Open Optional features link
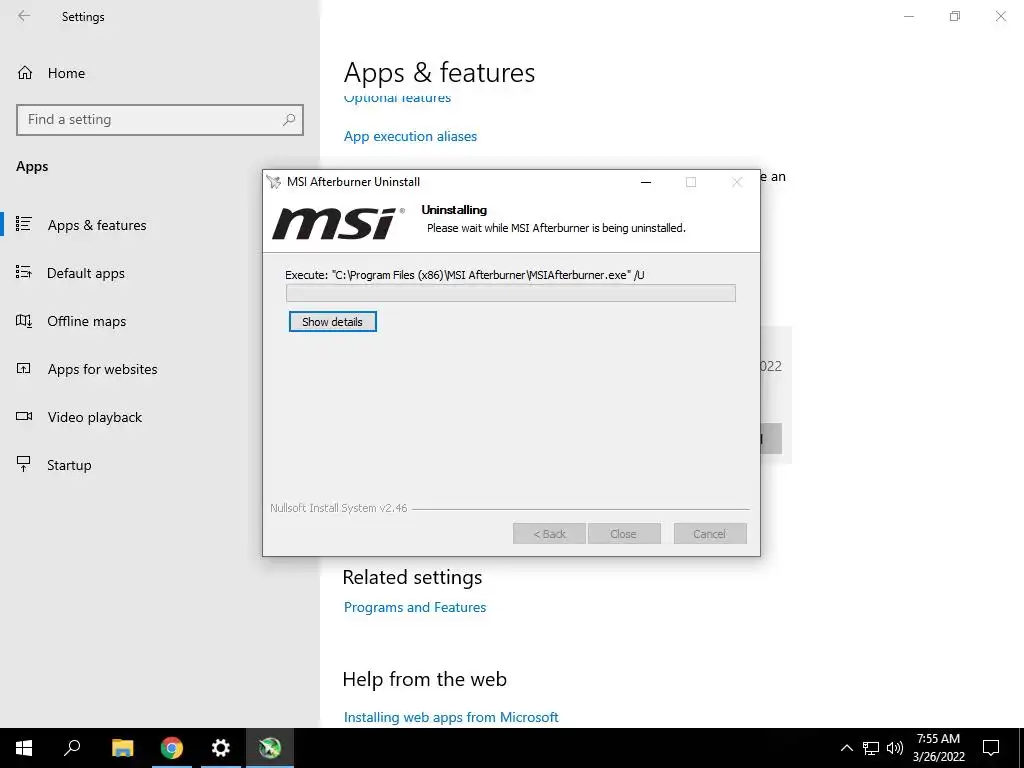Viewport: 1024px width, 768px height. pyautogui.click(x=397, y=99)
